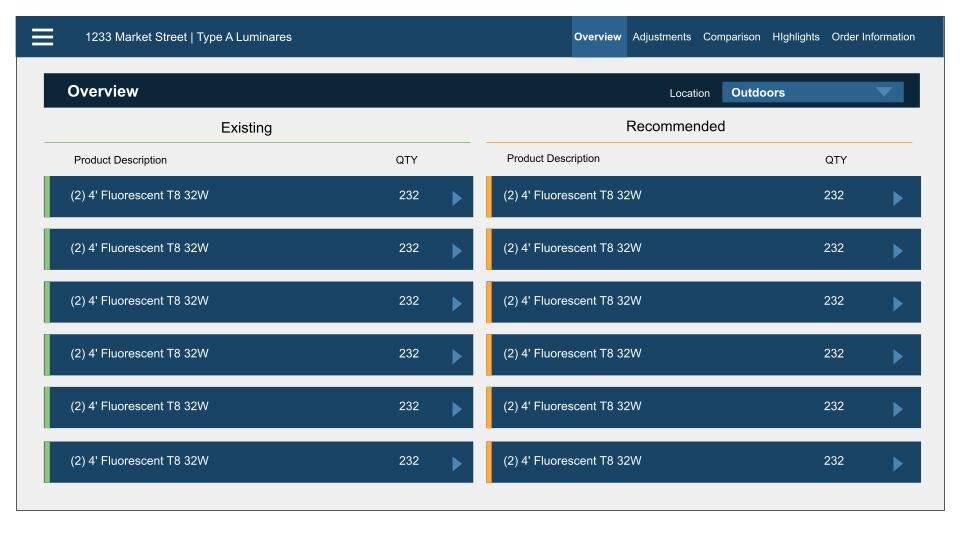Click the Overview panel heading
The width and height of the screenshot is (960, 540).
[103, 91]
